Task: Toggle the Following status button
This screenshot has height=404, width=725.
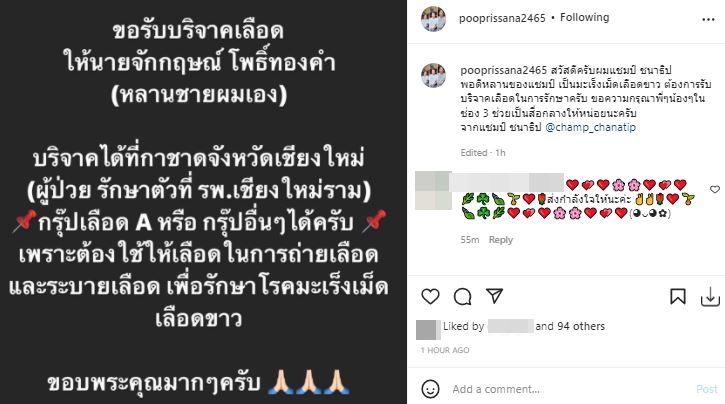Action: (584, 18)
